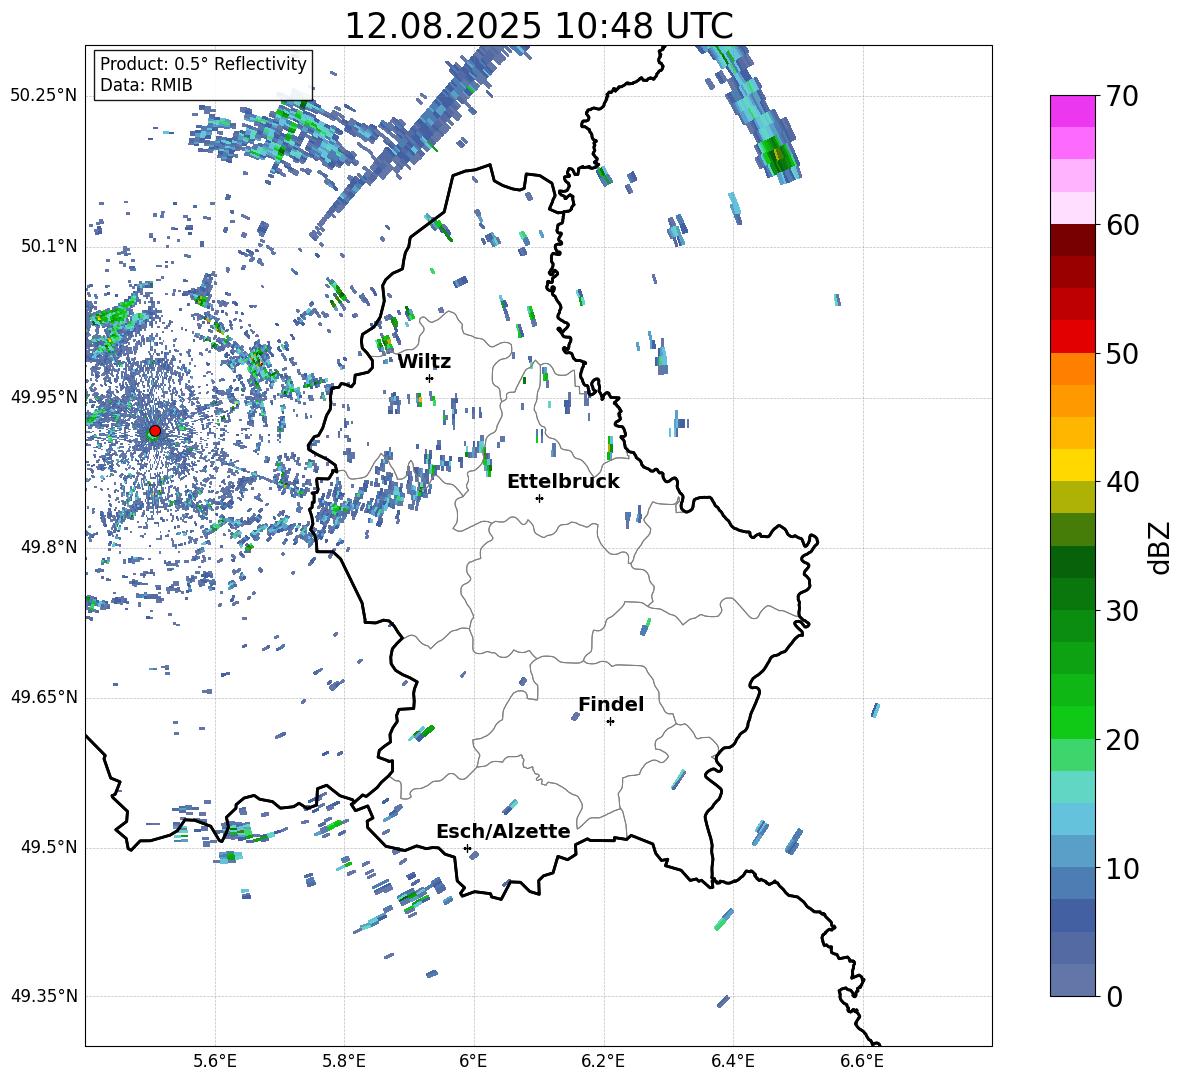Click the 5.6°E longitude label
Image resolution: width=1184 pixels, height=1081 pixels.
point(215,1061)
